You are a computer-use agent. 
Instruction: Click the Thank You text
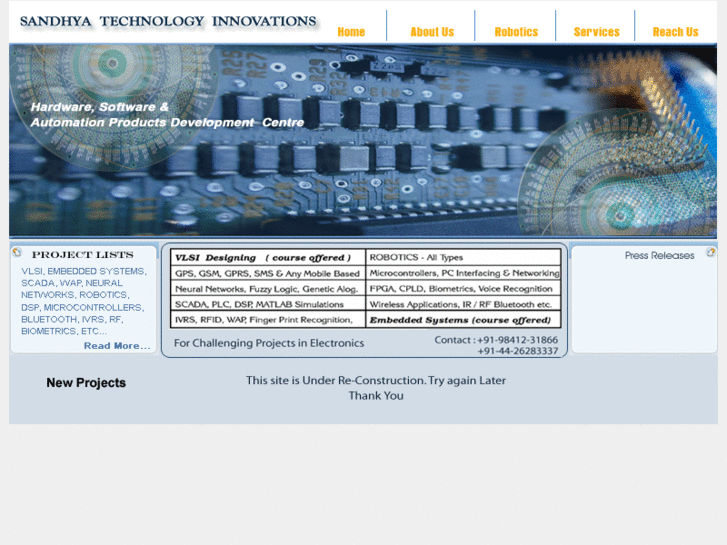[376, 396]
